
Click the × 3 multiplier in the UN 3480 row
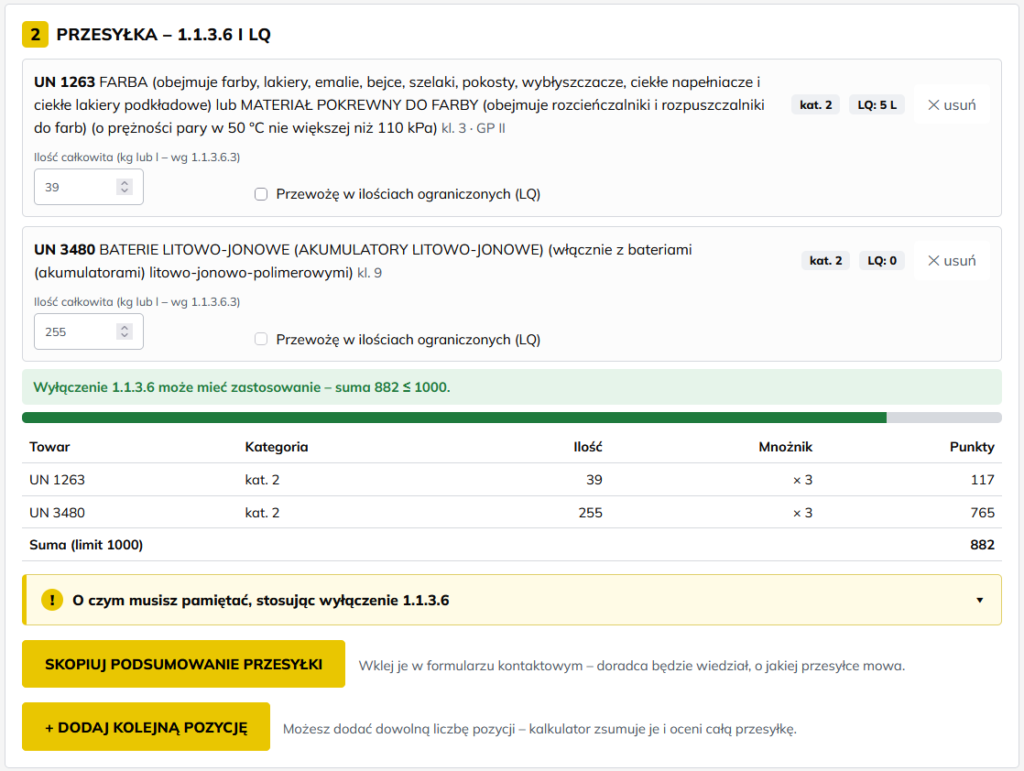coord(803,512)
